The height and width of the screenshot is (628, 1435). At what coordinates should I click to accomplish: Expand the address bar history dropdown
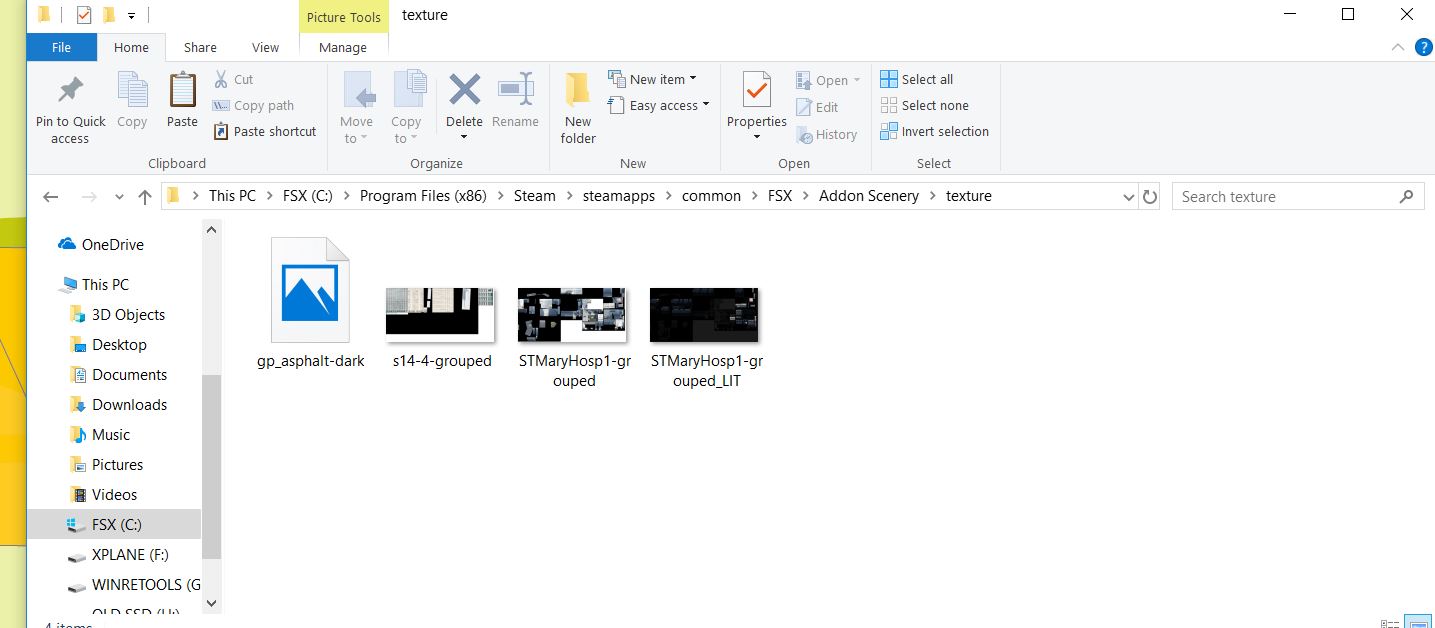[x=1128, y=197]
